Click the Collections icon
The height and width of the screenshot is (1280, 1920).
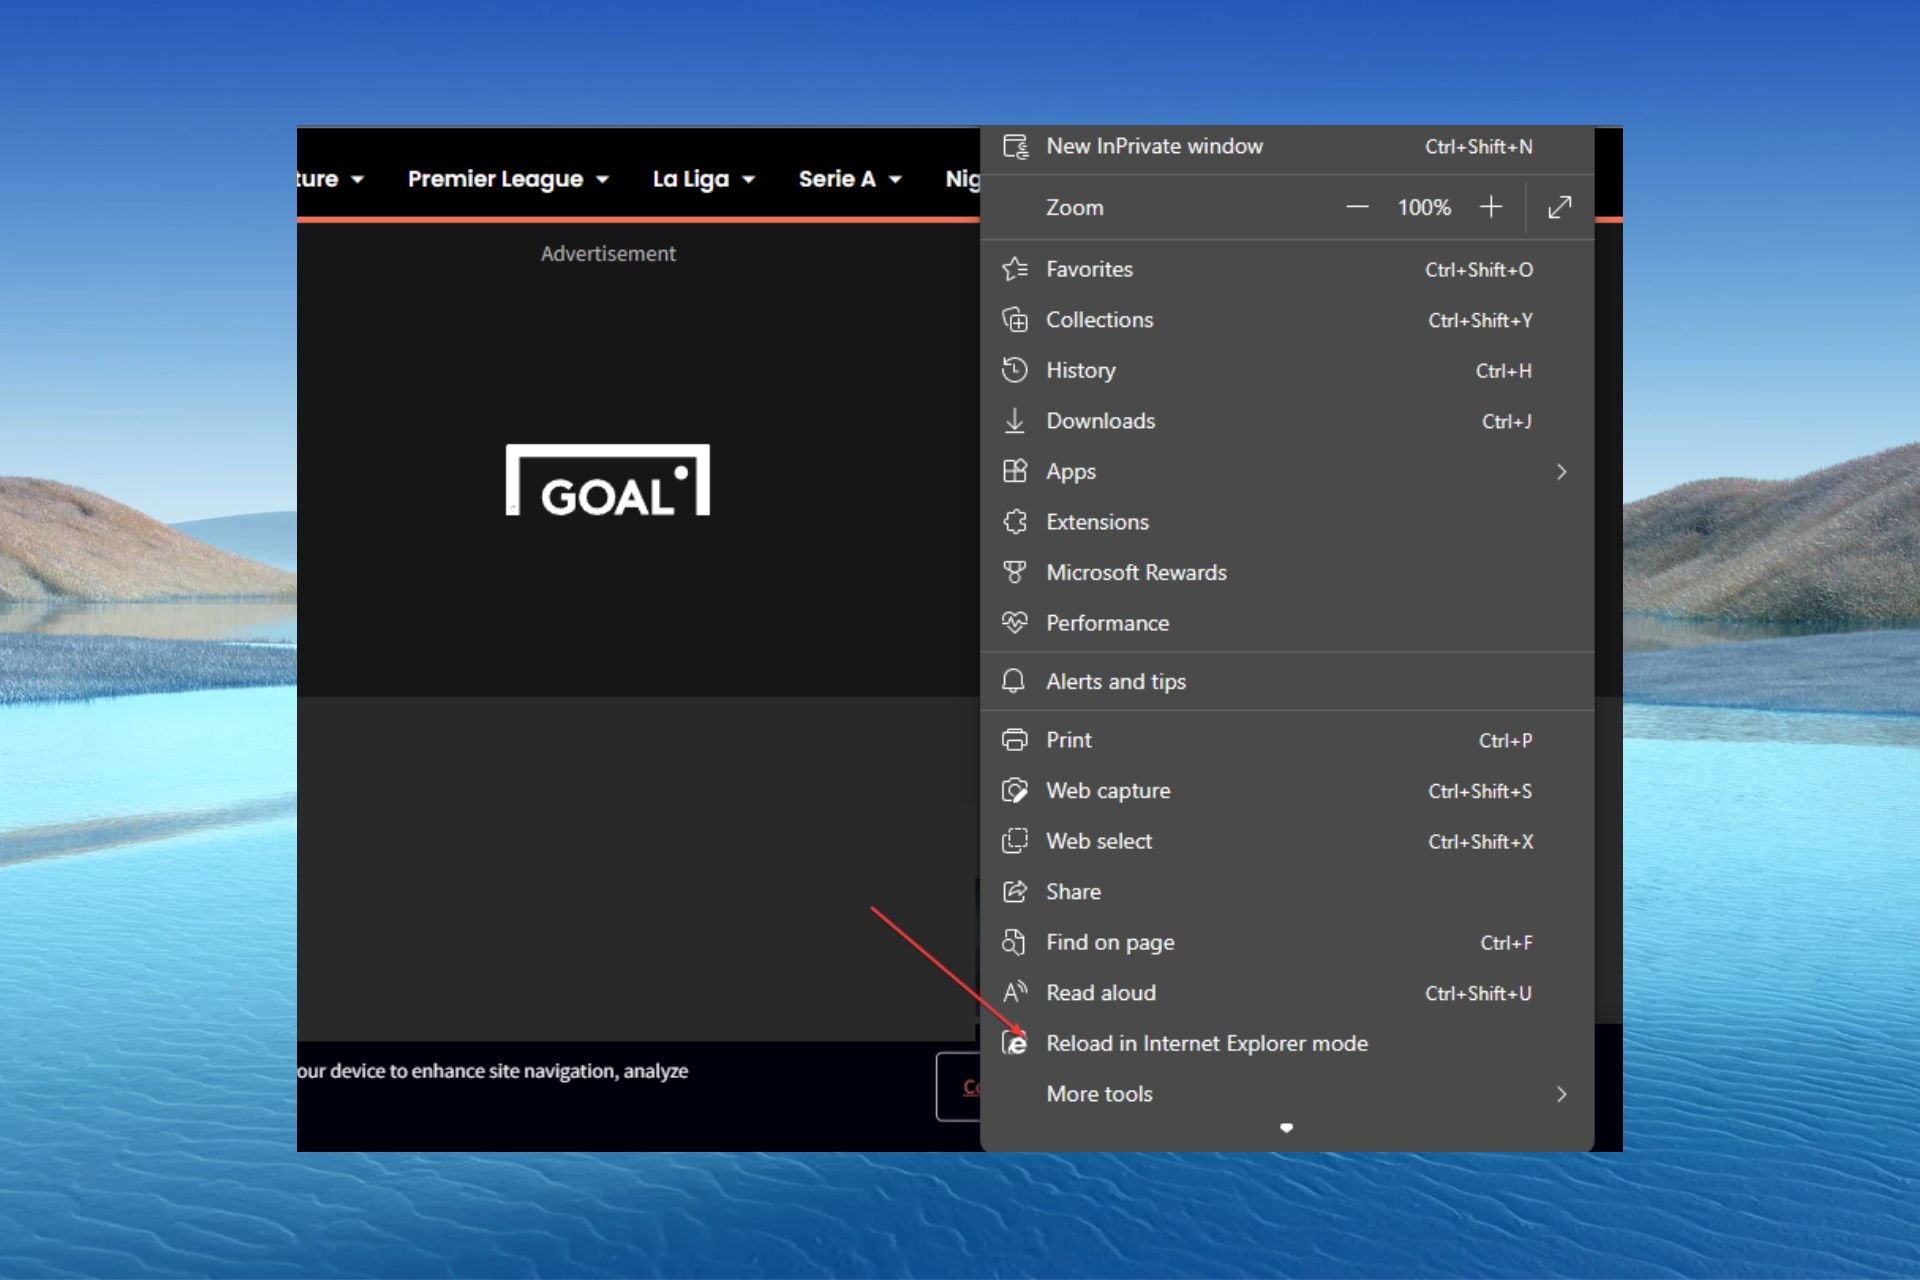tap(1015, 320)
